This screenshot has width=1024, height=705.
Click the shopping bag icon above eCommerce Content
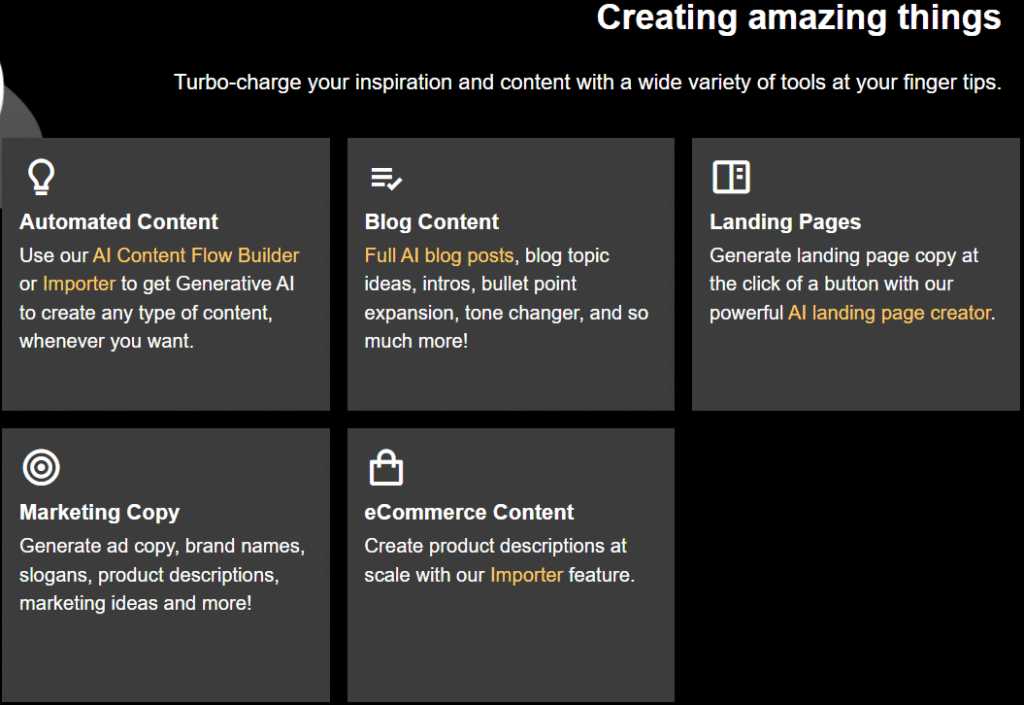pos(386,467)
